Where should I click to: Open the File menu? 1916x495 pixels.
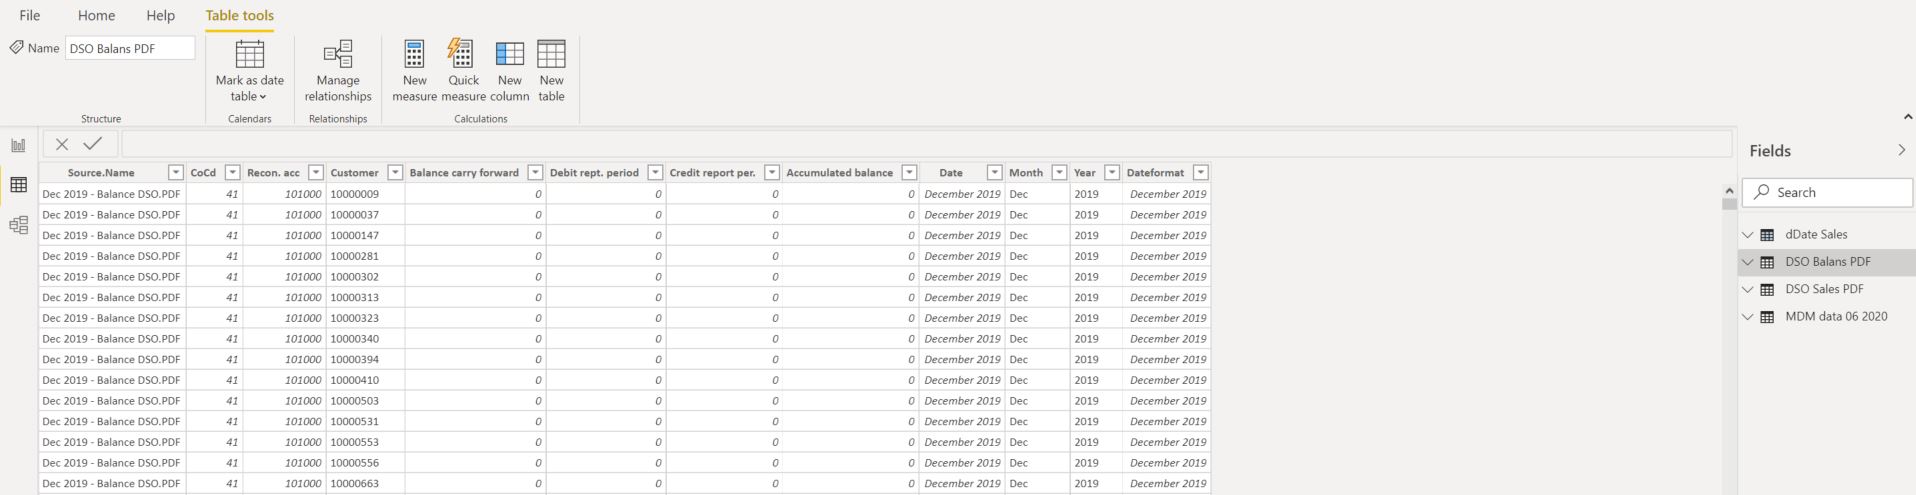tap(30, 15)
